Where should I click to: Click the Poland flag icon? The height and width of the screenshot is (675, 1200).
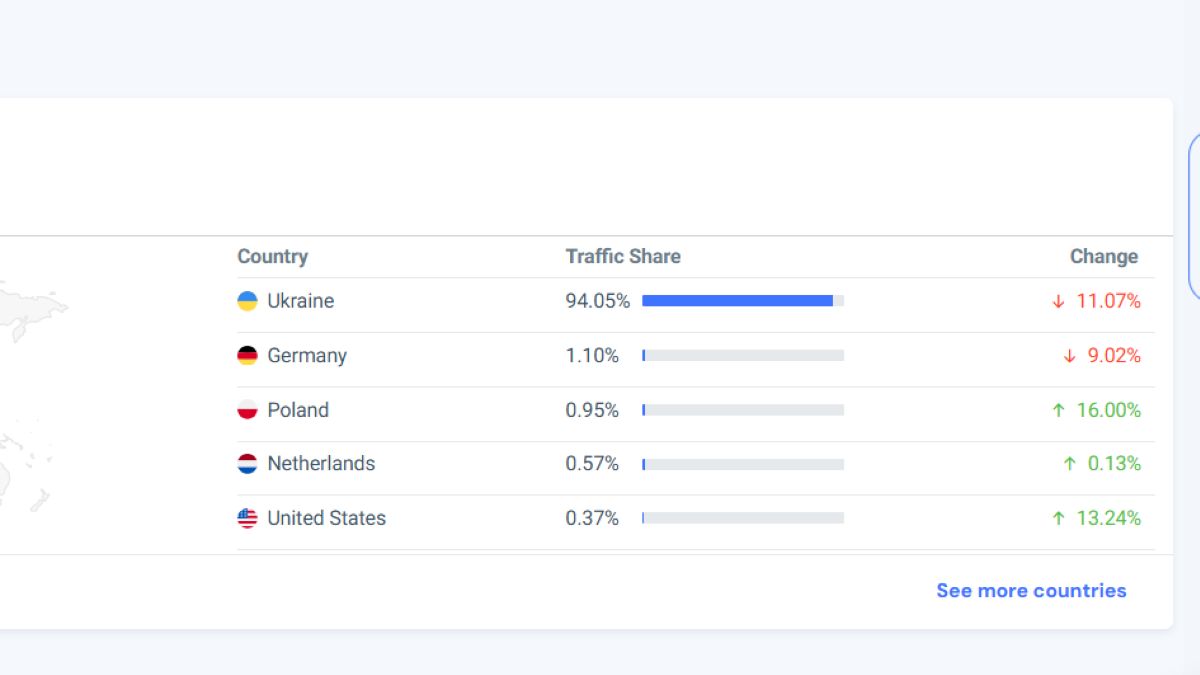[247, 410]
